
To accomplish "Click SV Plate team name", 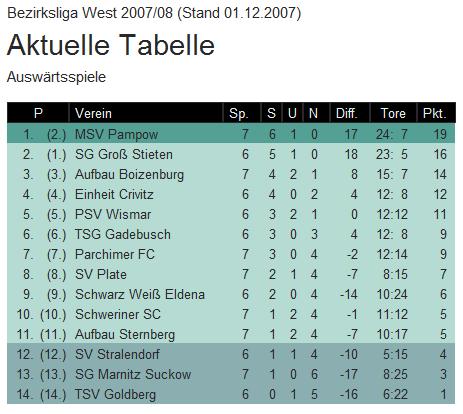I will click(x=101, y=274).
